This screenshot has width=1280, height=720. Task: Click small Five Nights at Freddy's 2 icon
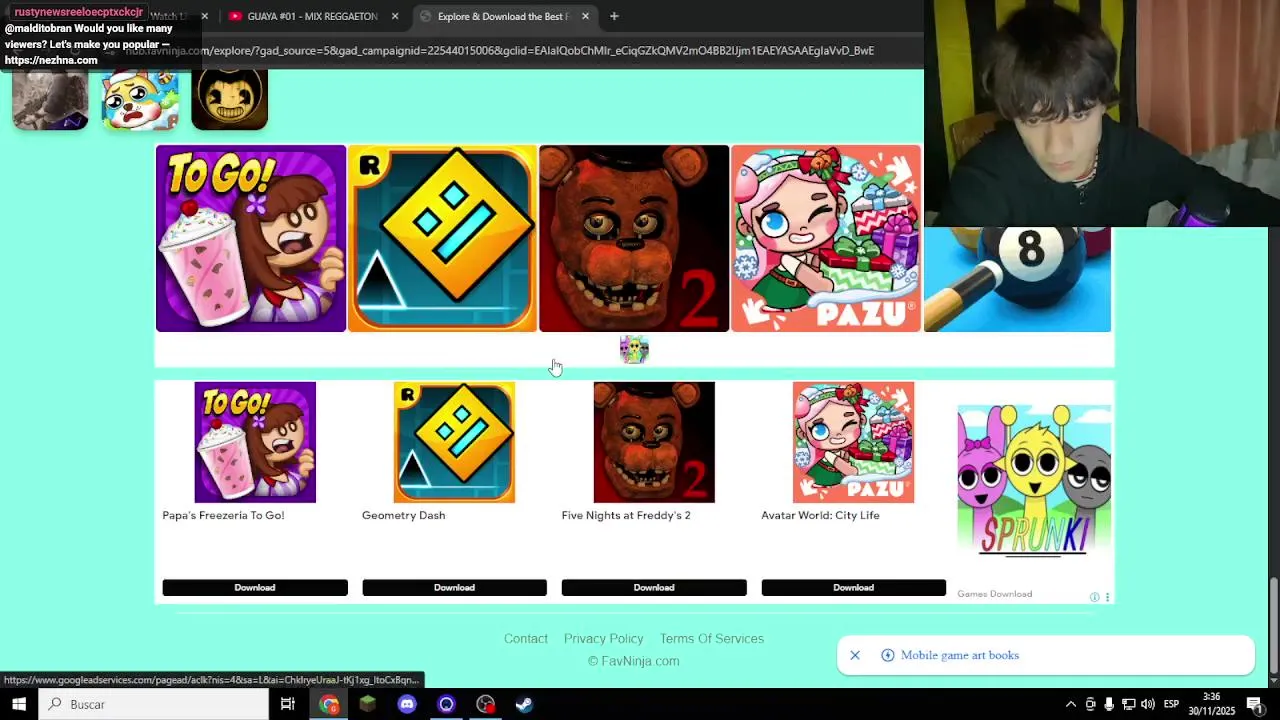click(x=654, y=442)
